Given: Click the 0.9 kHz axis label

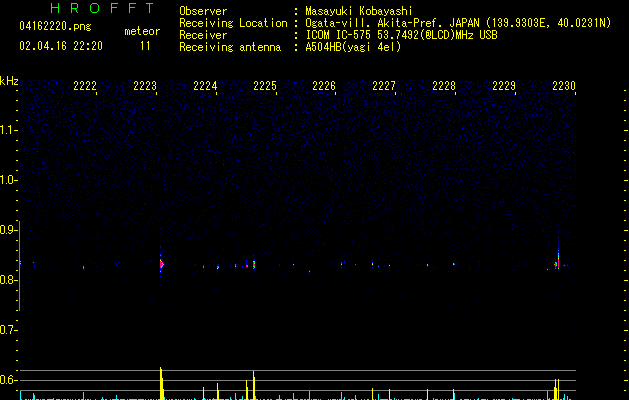Looking at the screenshot, I should click(8, 230).
